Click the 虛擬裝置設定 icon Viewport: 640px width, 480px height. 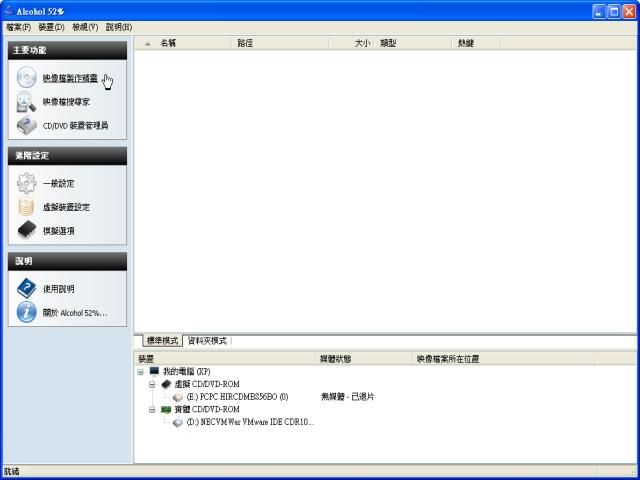click(x=27, y=207)
